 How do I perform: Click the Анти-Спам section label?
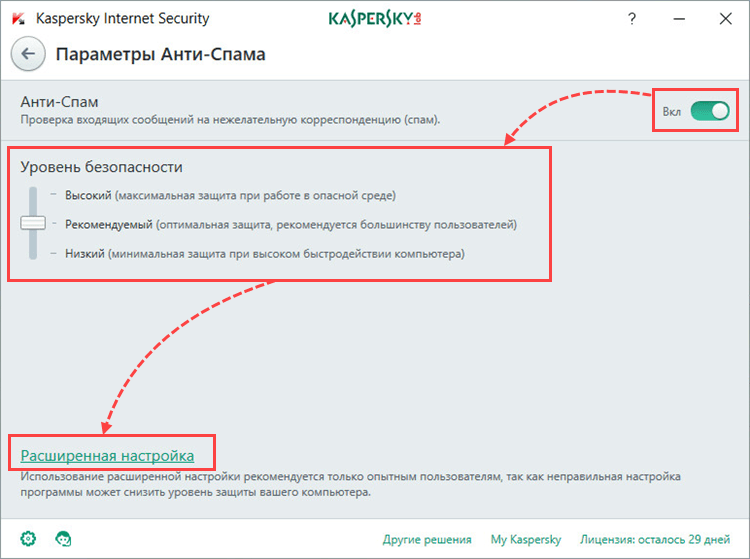click(59, 102)
